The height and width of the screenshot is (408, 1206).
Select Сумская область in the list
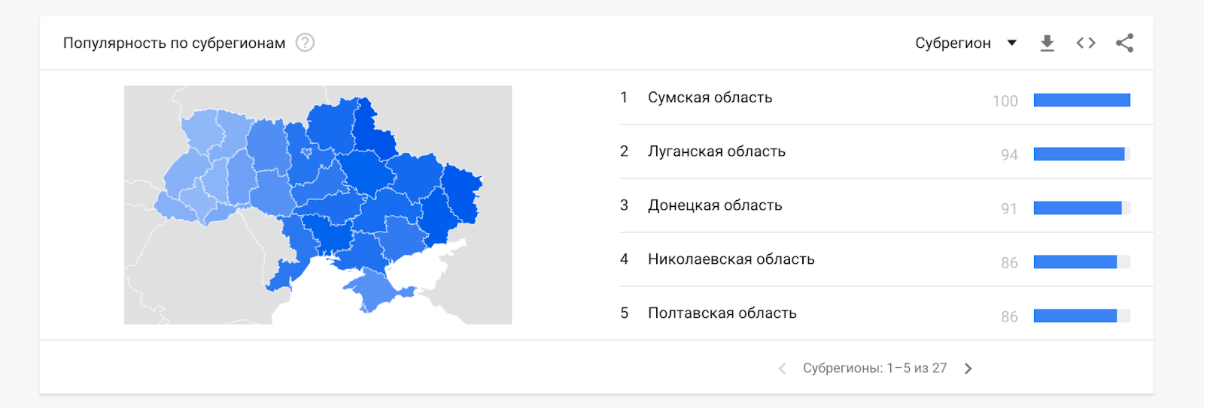point(710,97)
